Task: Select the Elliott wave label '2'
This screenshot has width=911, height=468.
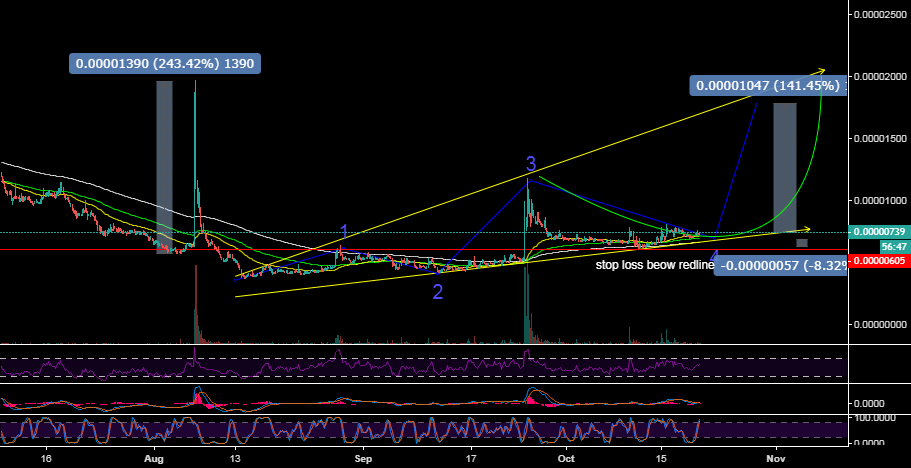Action: click(x=438, y=291)
